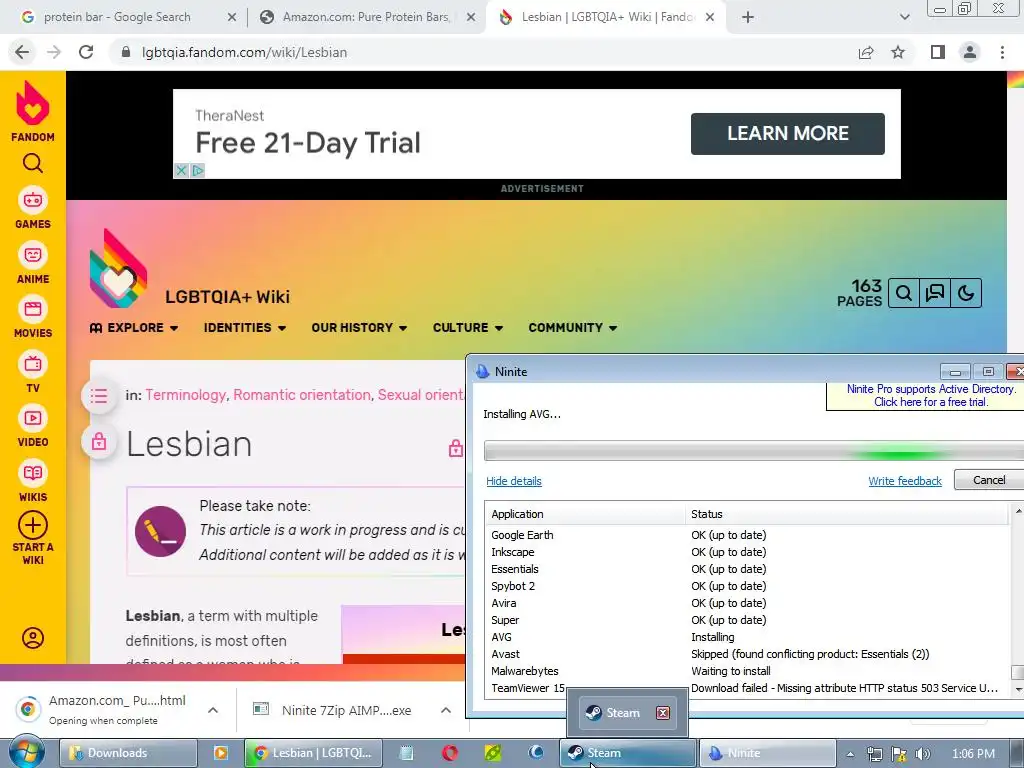Search the wiki with magnifier icon
Viewport: 1024px width, 768px height.
pos(904,293)
